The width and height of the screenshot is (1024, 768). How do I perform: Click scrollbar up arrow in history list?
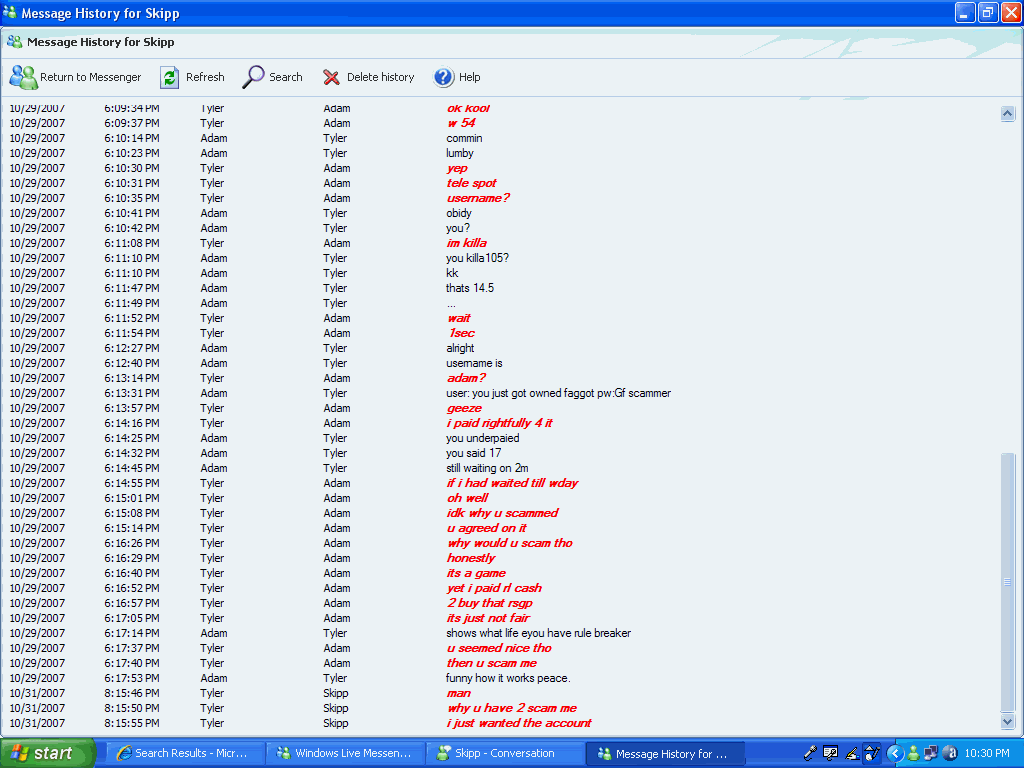pyautogui.click(x=1008, y=114)
